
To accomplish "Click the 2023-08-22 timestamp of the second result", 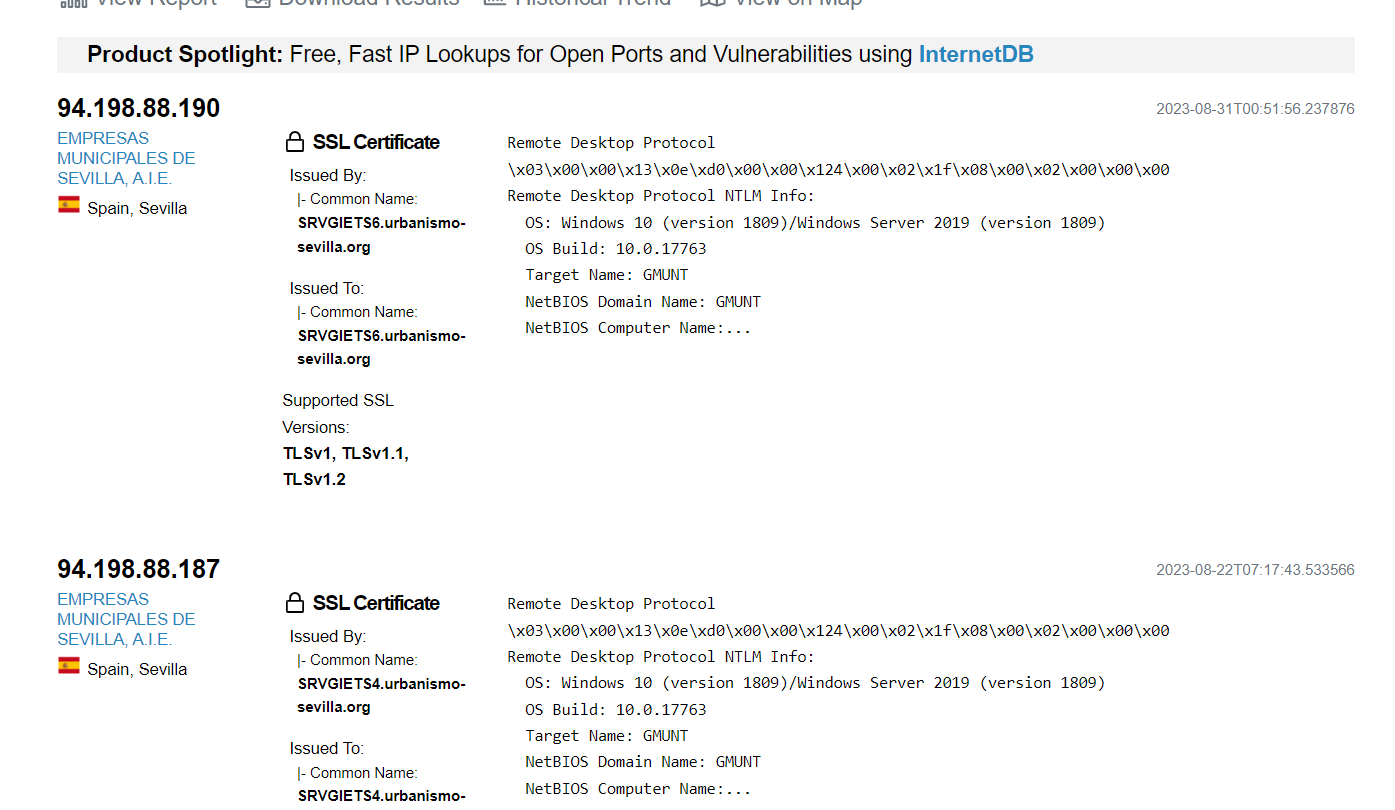I will (1255, 570).
